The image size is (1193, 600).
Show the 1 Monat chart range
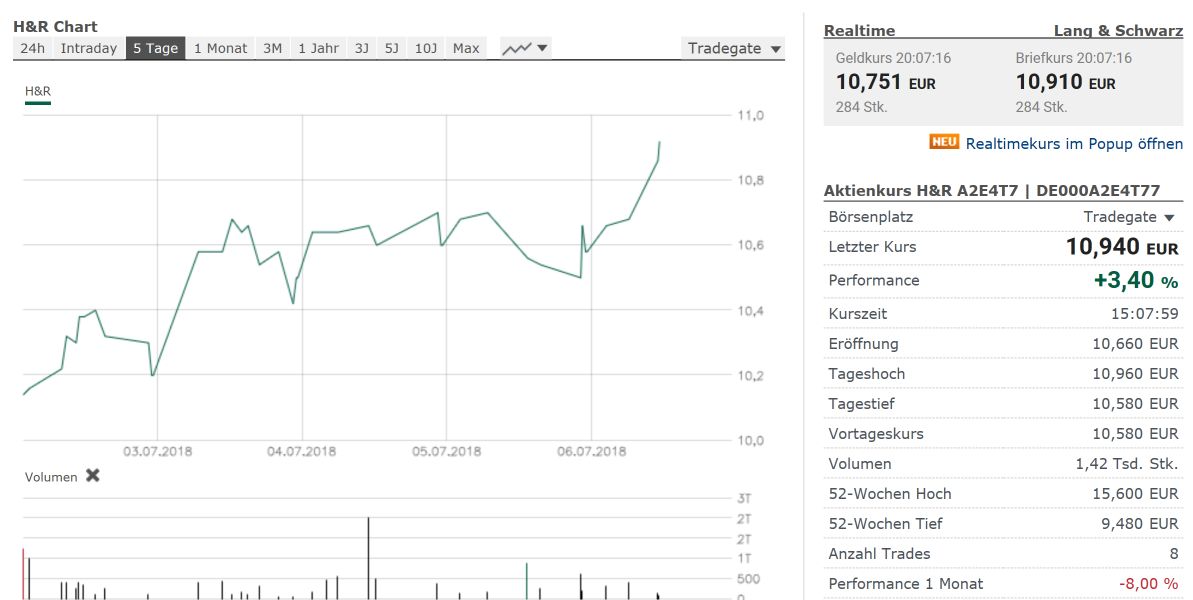pos(220,48)
